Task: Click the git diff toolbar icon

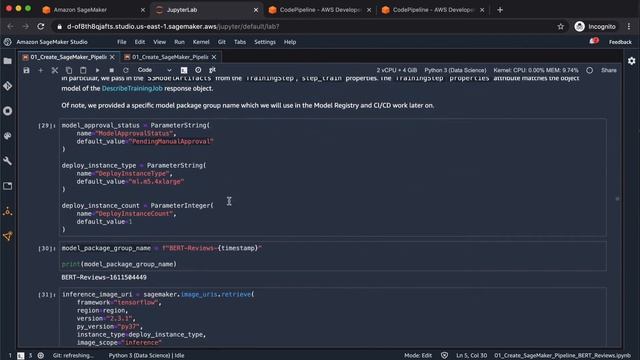Action: click(x=212, y=70)
